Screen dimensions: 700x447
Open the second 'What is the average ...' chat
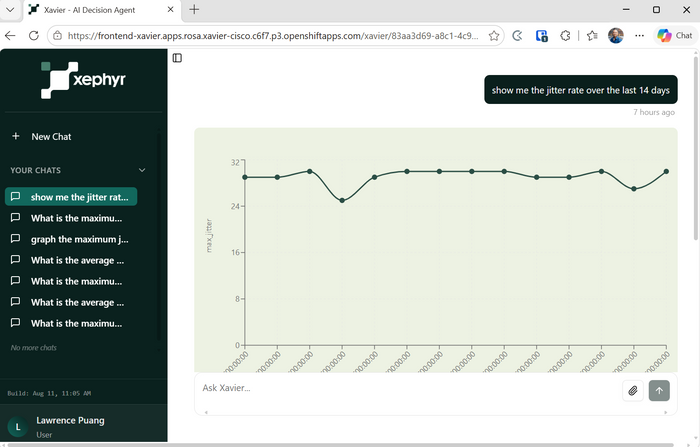[x=71, y=302]
